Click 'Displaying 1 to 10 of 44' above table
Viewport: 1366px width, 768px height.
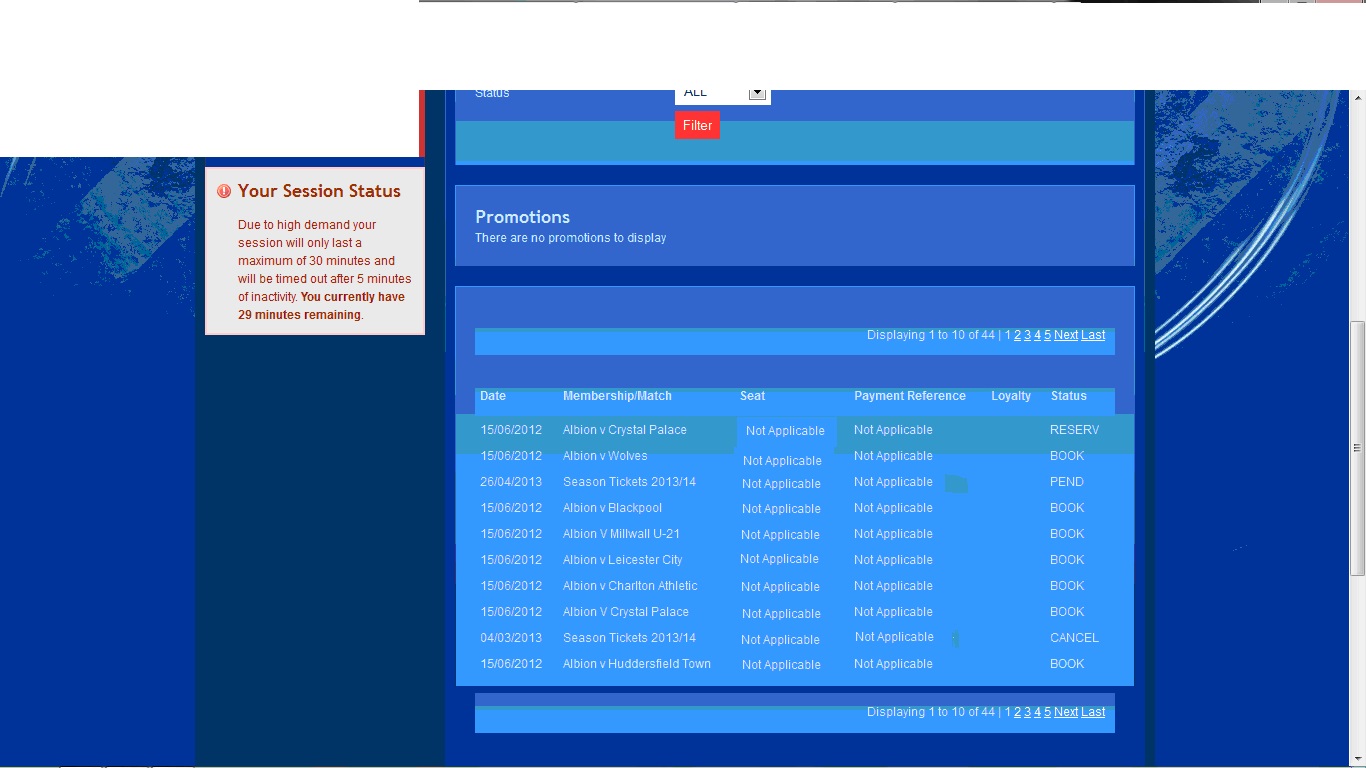(x=931, y=335)
